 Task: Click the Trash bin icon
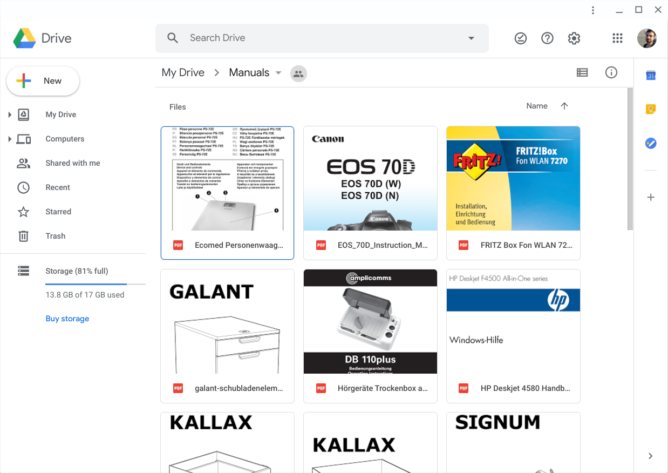[23, 236]
